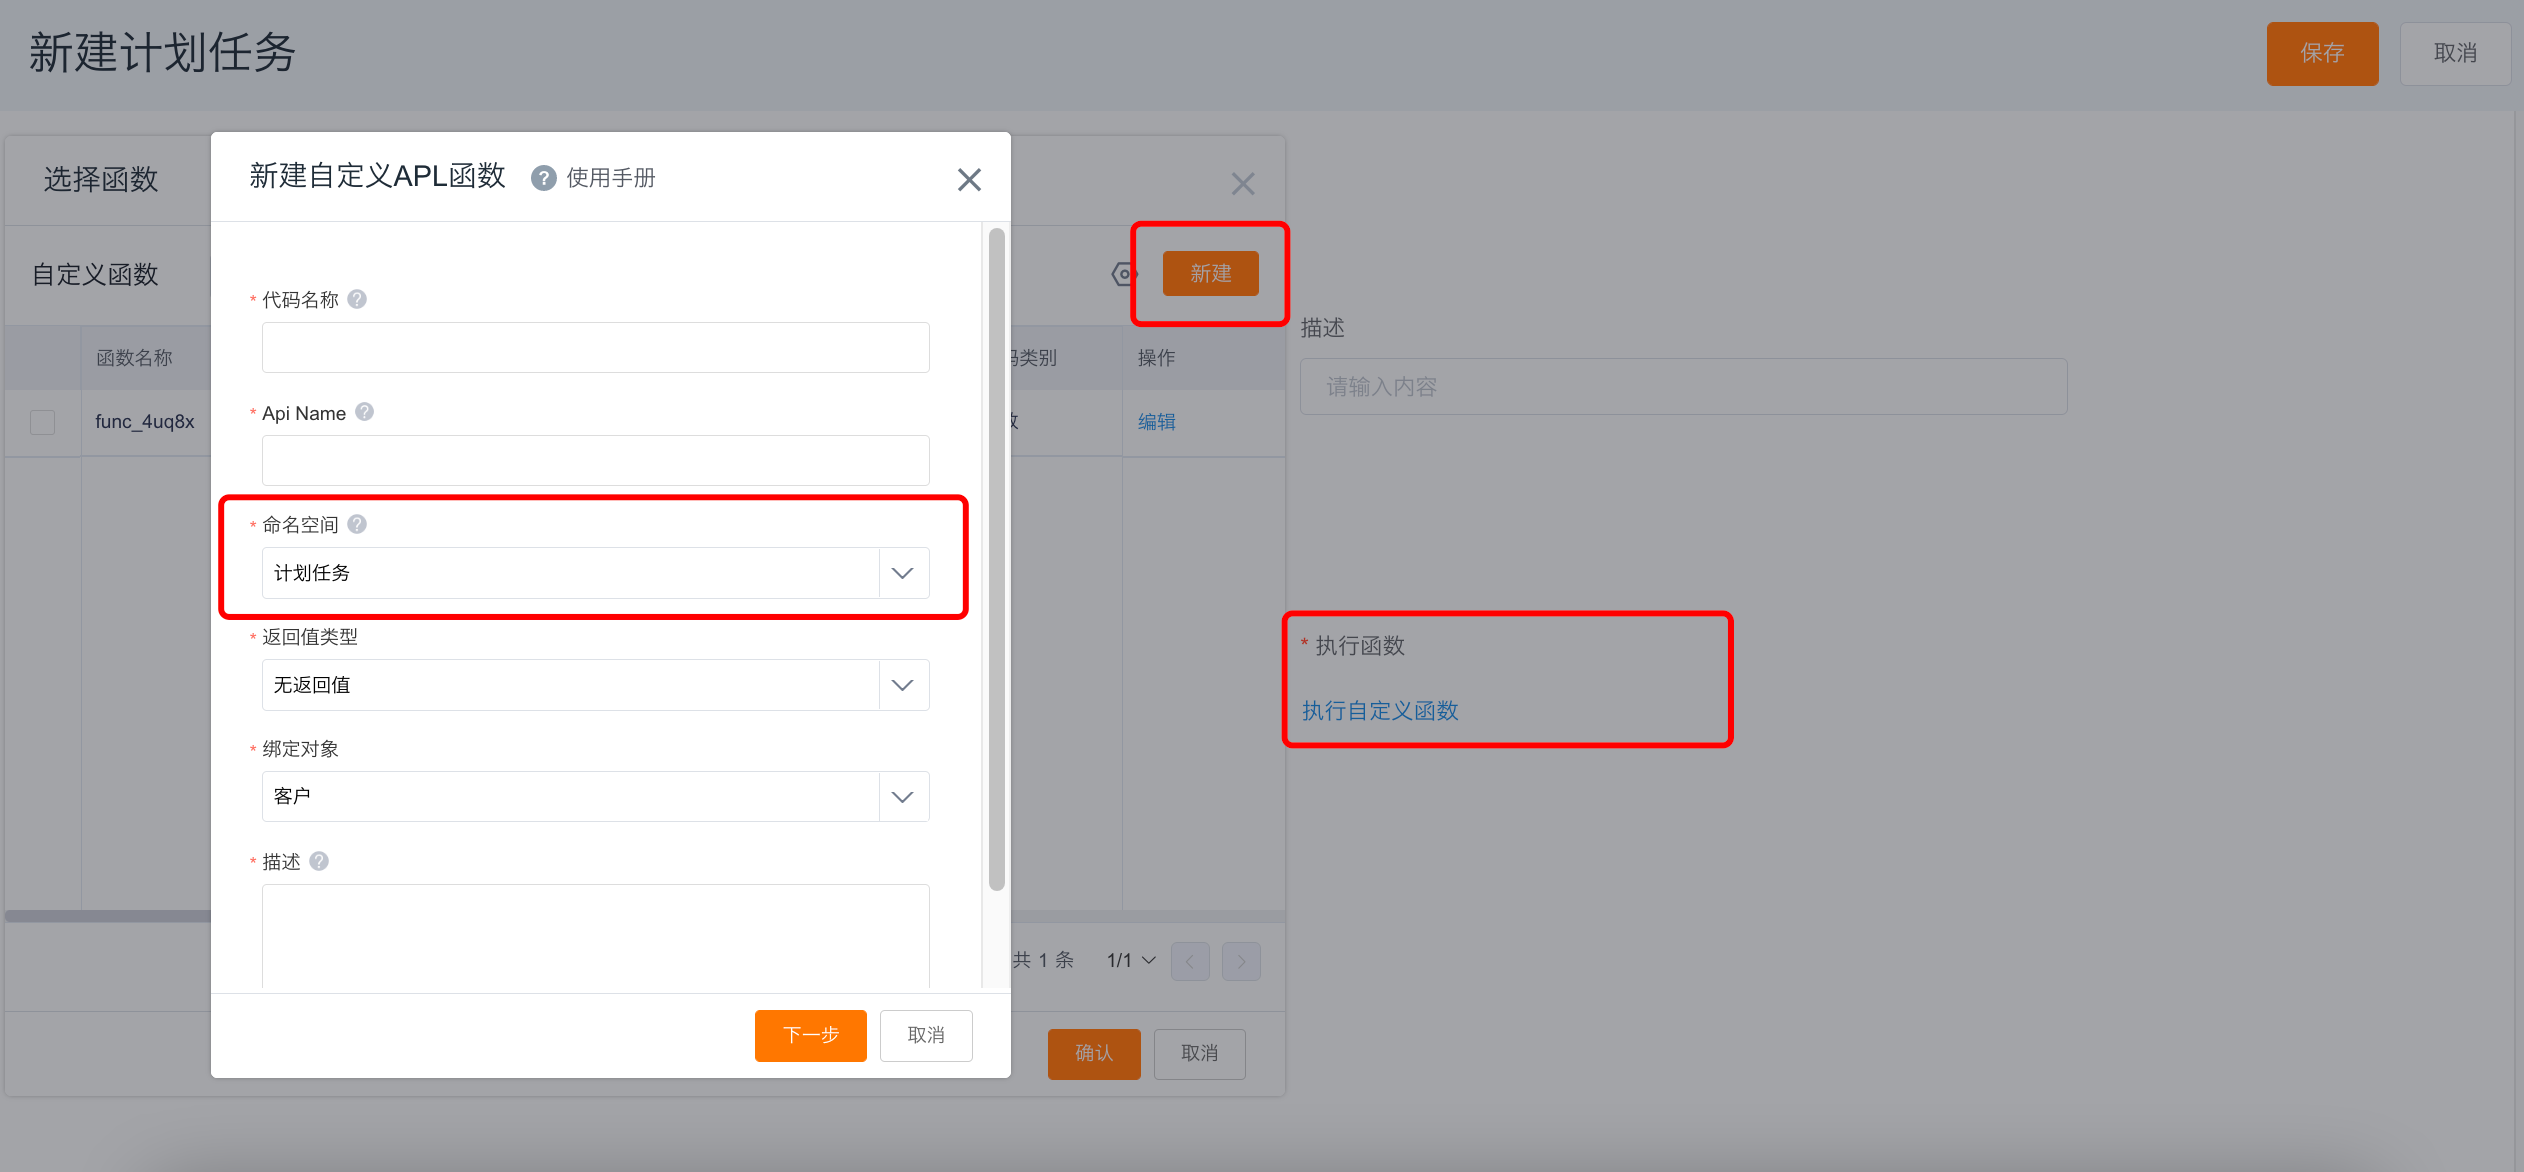Cancel creating the scheduled task
Image resolution: width=2524 pixels, height=1172 pixels.
point(2455,53)
